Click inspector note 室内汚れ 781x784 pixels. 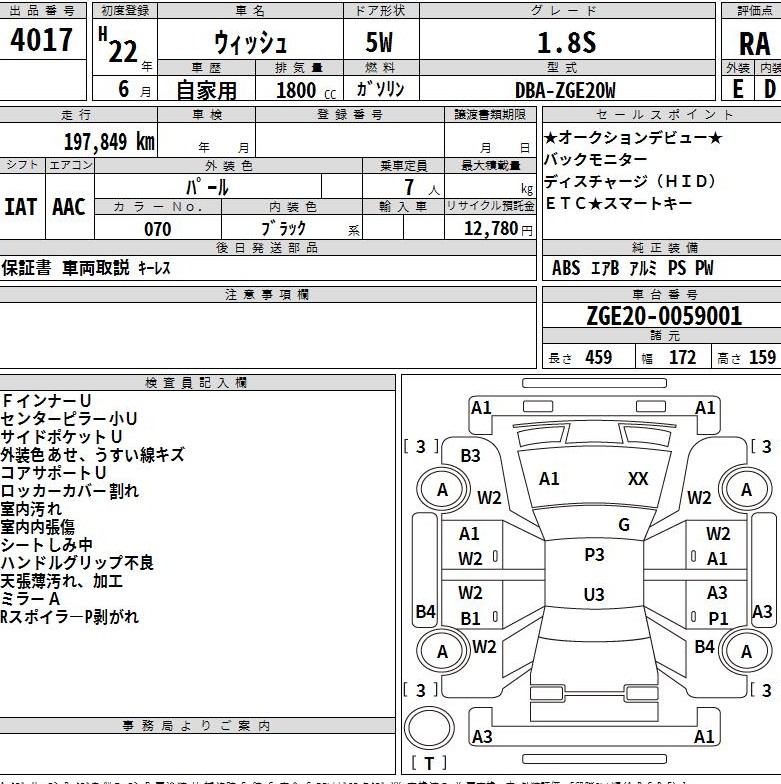31,509
